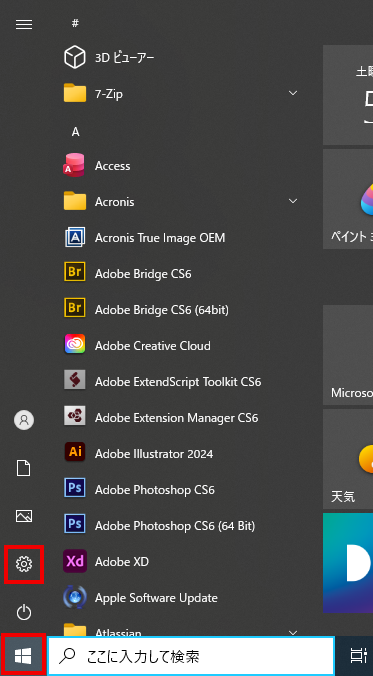Open the calendar tile at top right
Image resolution: width=373 pixels, height=676 pixels.
(348, 95)
